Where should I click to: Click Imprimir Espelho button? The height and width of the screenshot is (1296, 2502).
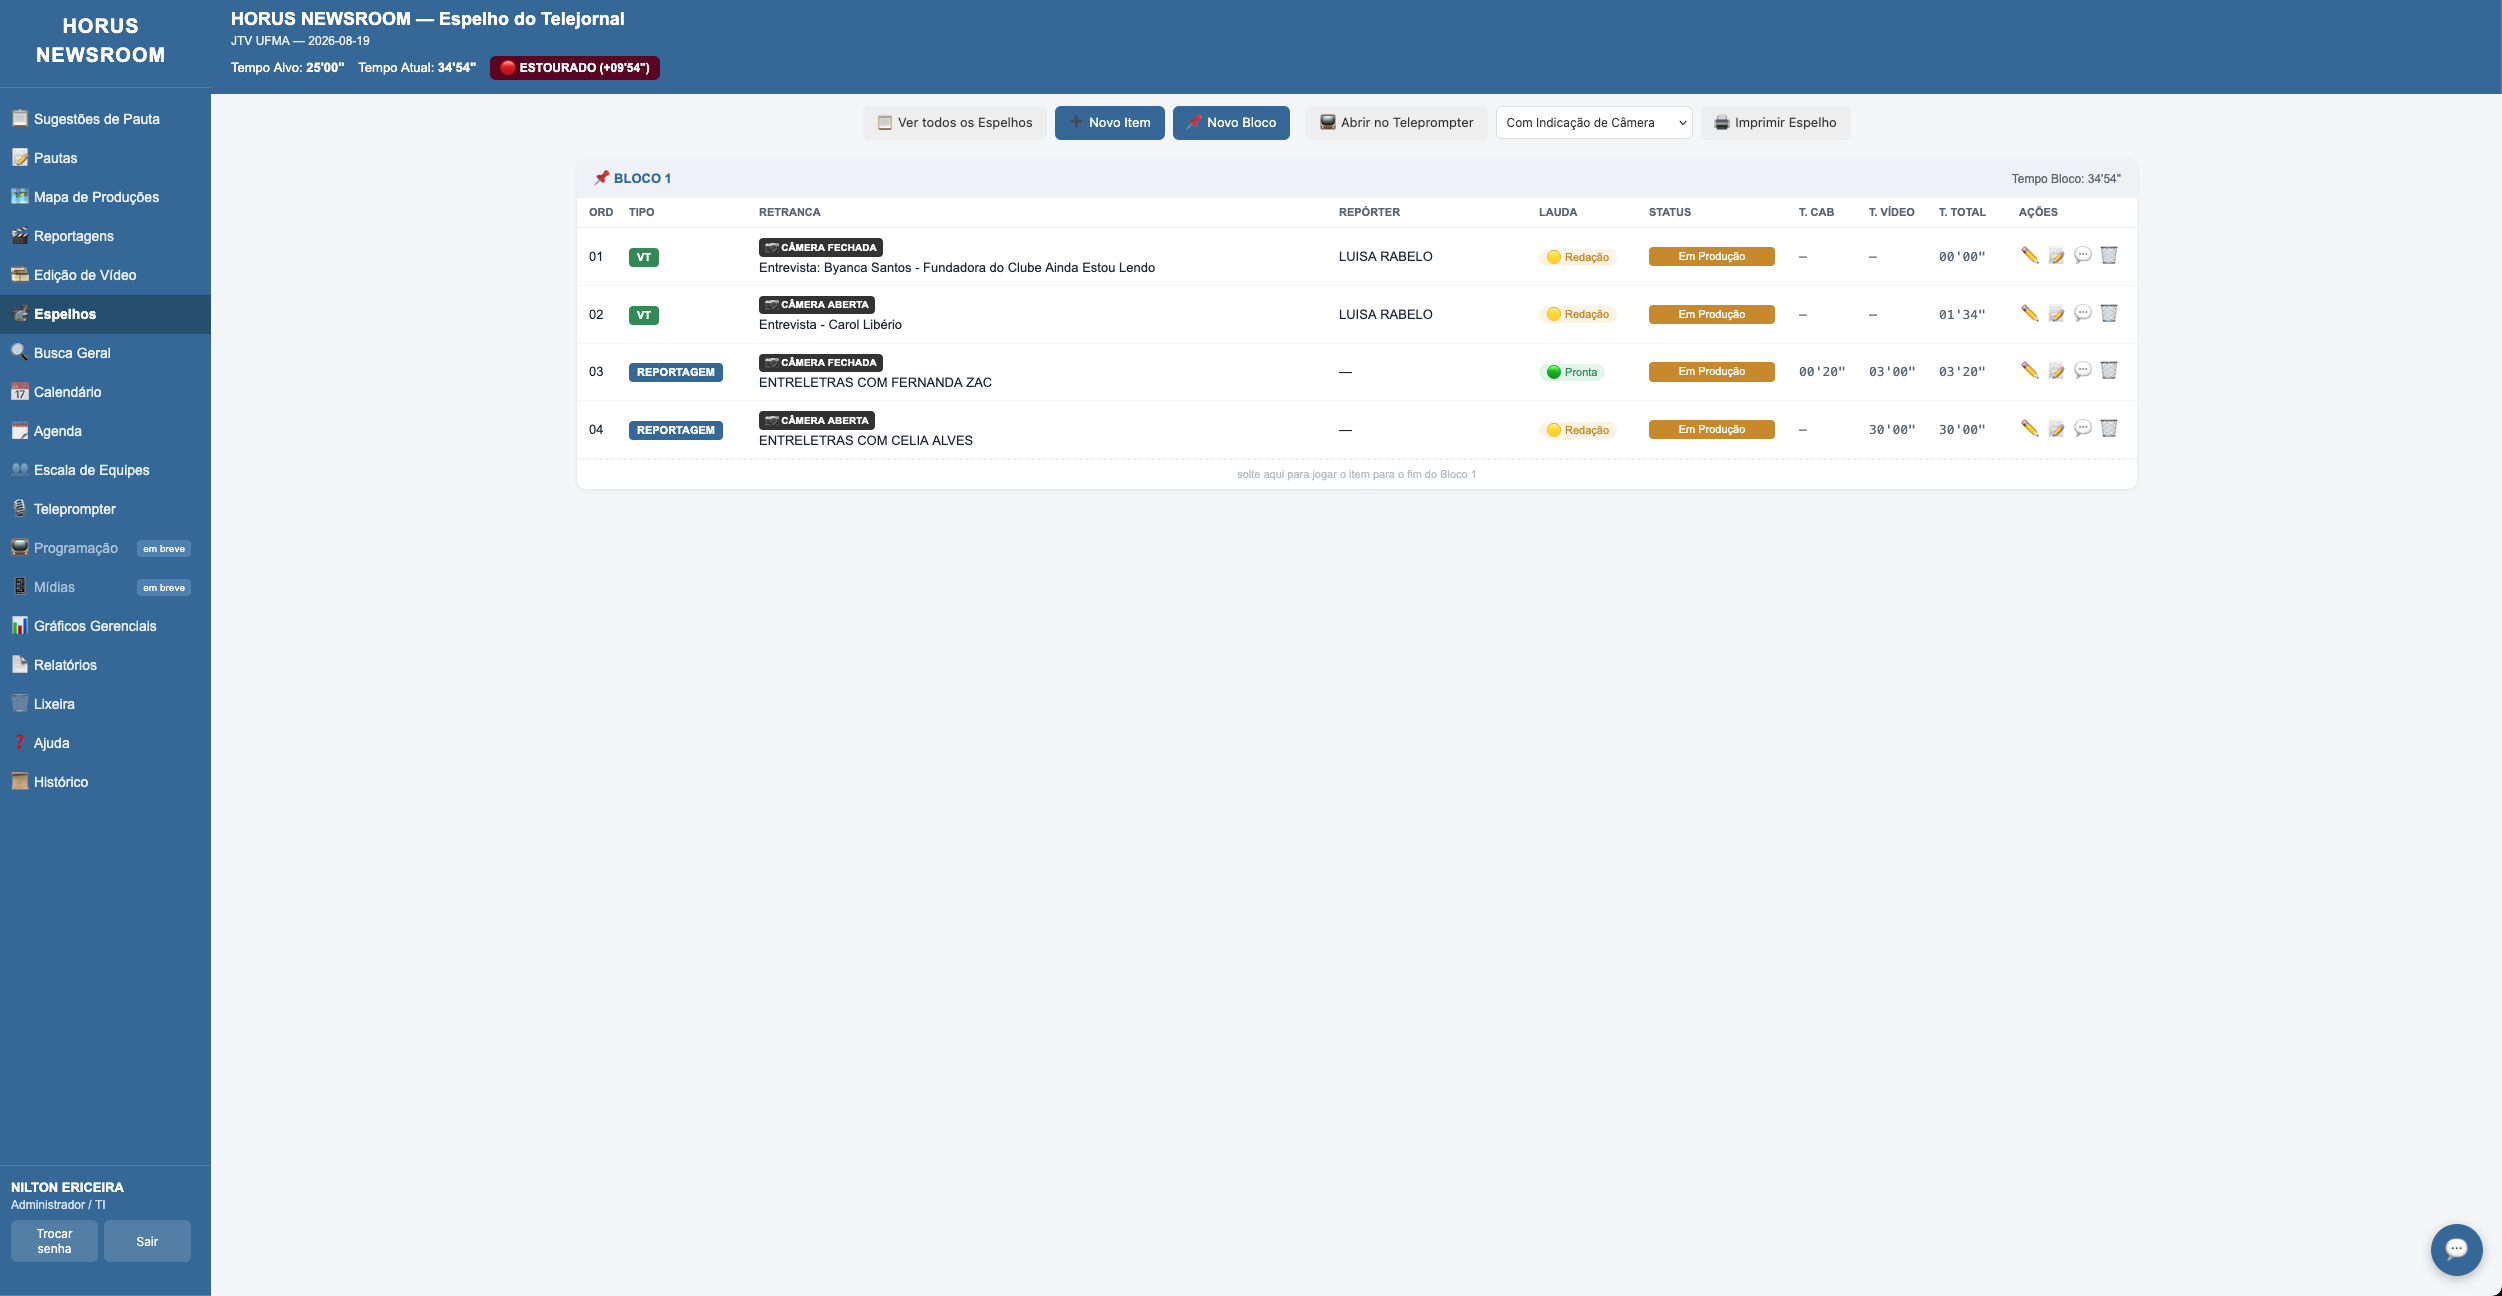tap(1775, 123)
